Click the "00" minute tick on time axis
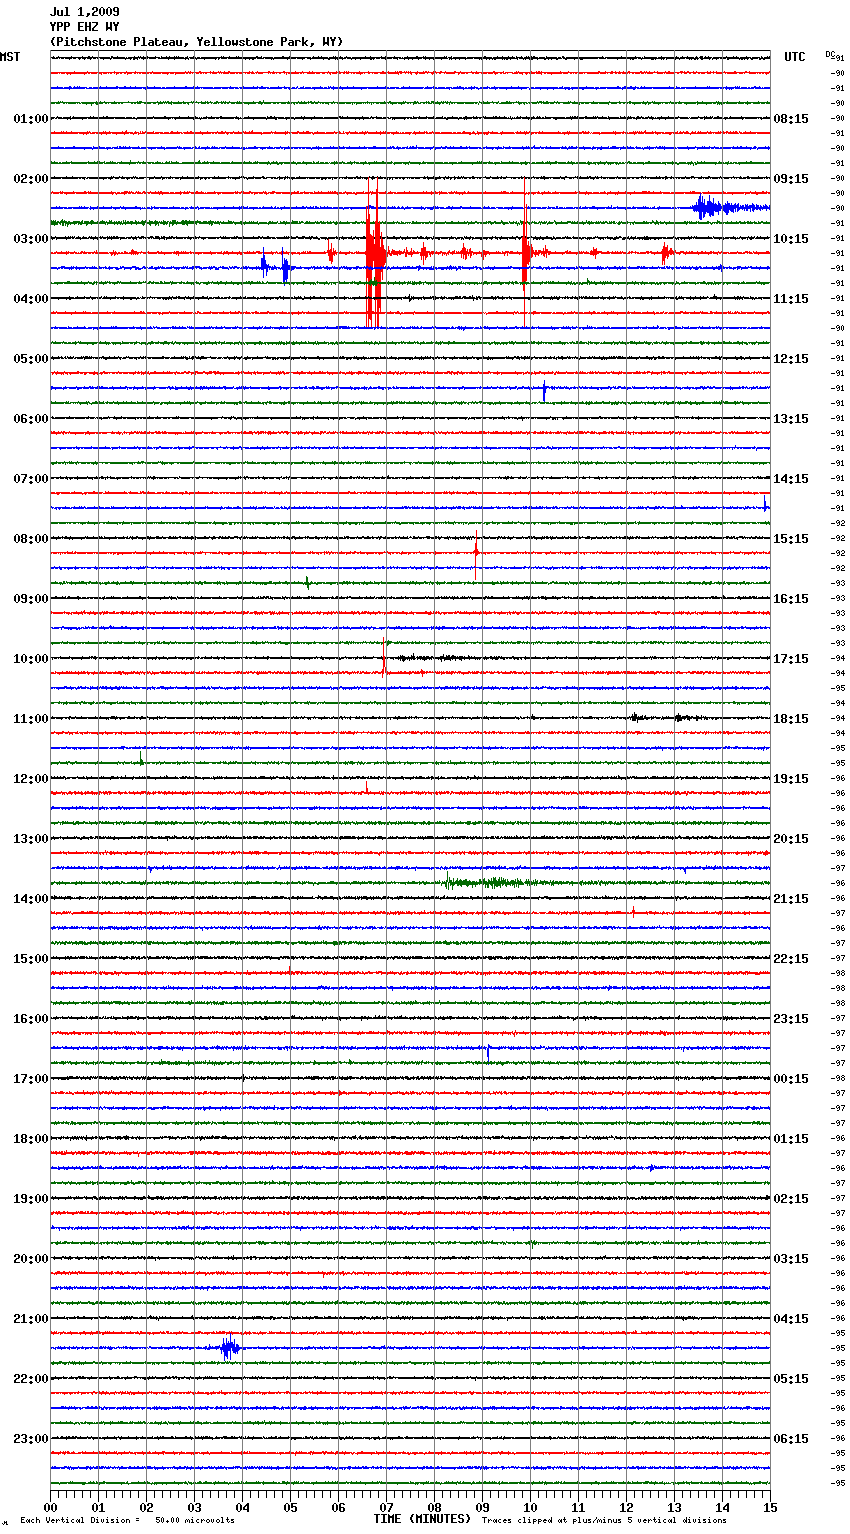850x1534 pixels. pyautogui.click(x=50, y=1507)
